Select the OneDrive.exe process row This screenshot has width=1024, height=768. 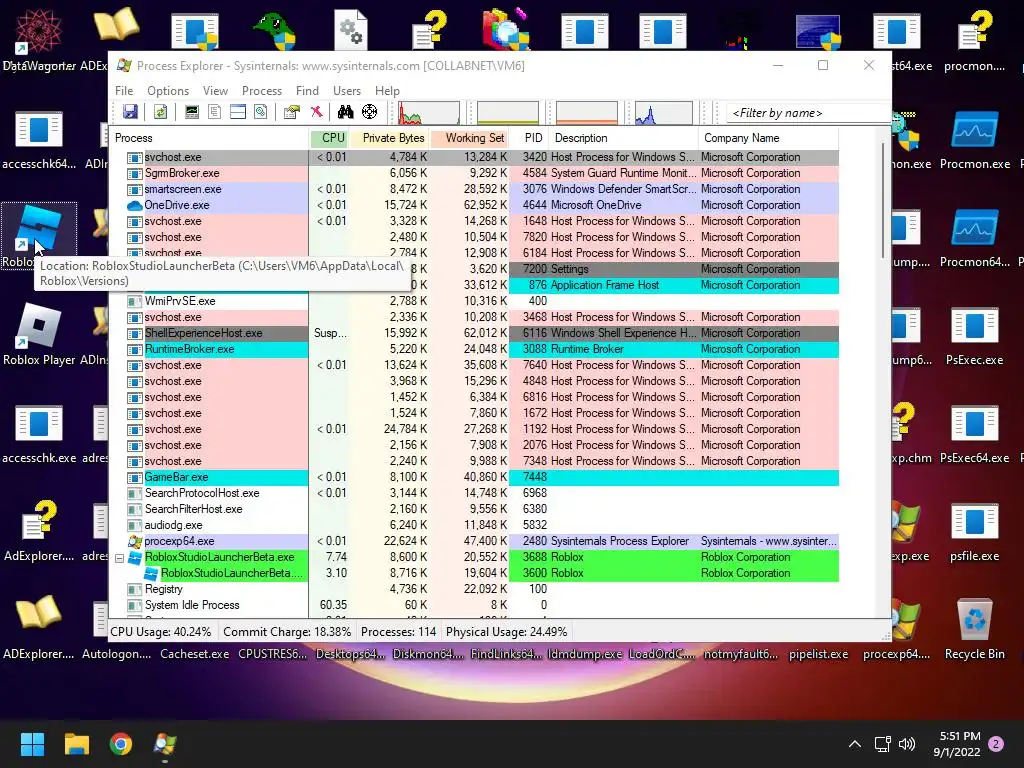coord(474,205)
